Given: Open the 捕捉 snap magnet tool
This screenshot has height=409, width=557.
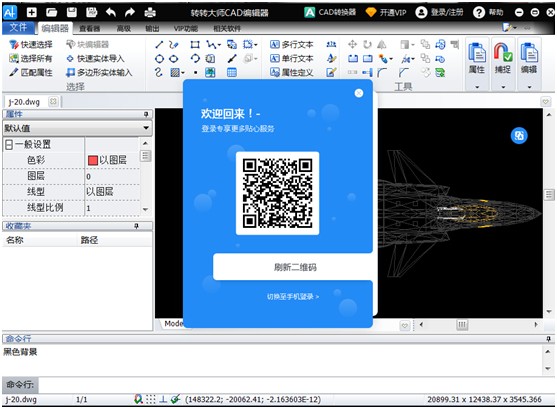Looking at the screenshot, I should 503,58.
